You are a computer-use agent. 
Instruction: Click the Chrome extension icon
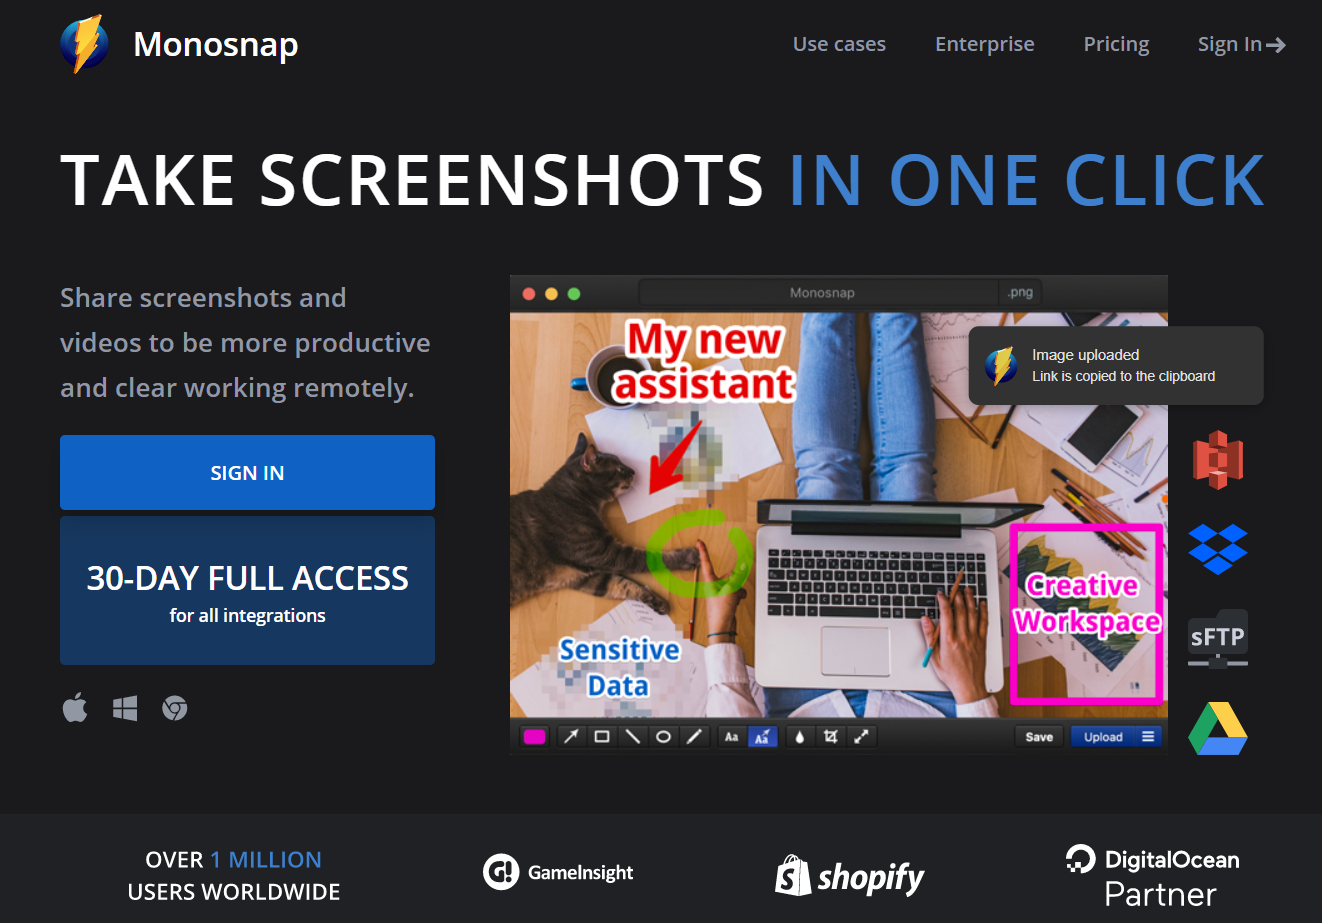[175, 709]
